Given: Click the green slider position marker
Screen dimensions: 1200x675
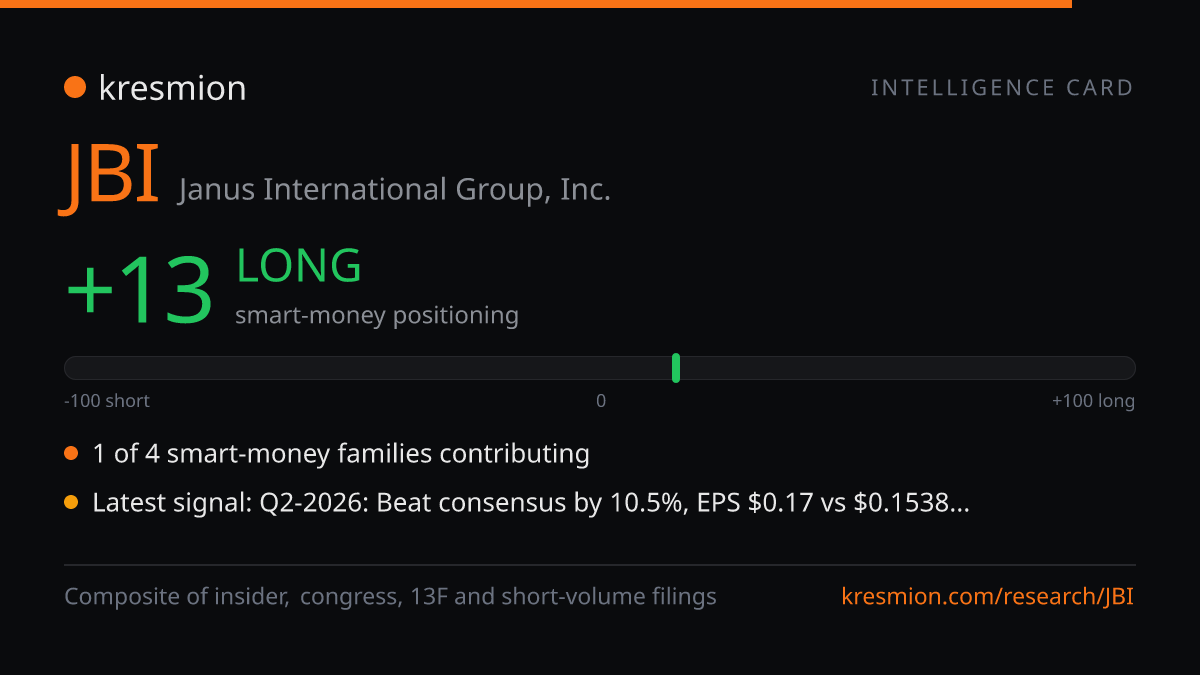Looking at the screenshot, I should pos(676,368).
